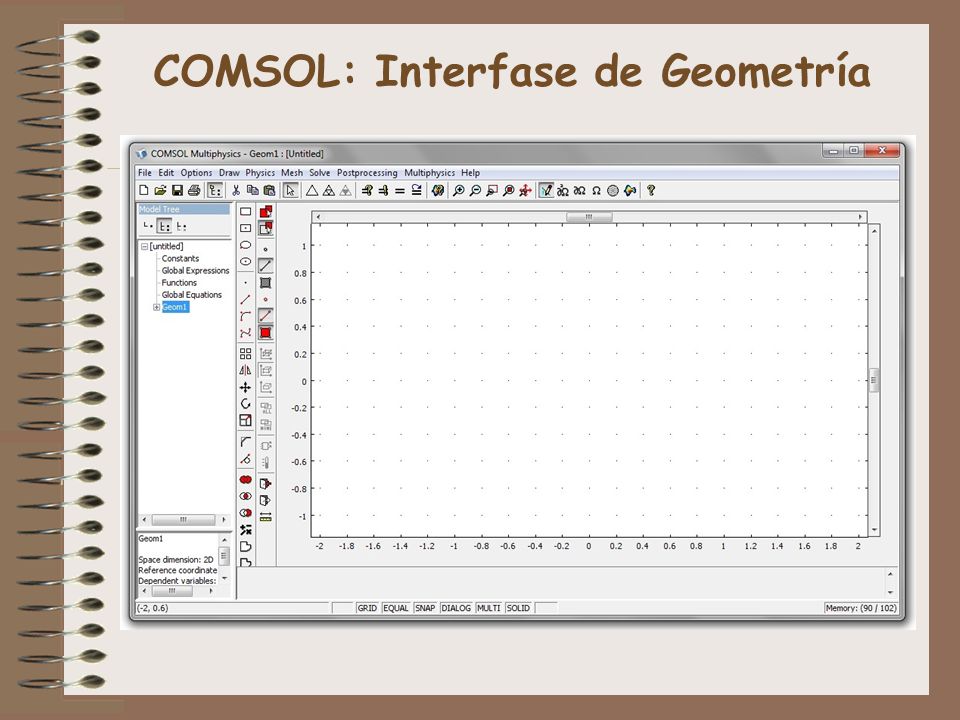960x720 pixels.
Task: Click the Array tool icon
Action: (x=246, y=353)
